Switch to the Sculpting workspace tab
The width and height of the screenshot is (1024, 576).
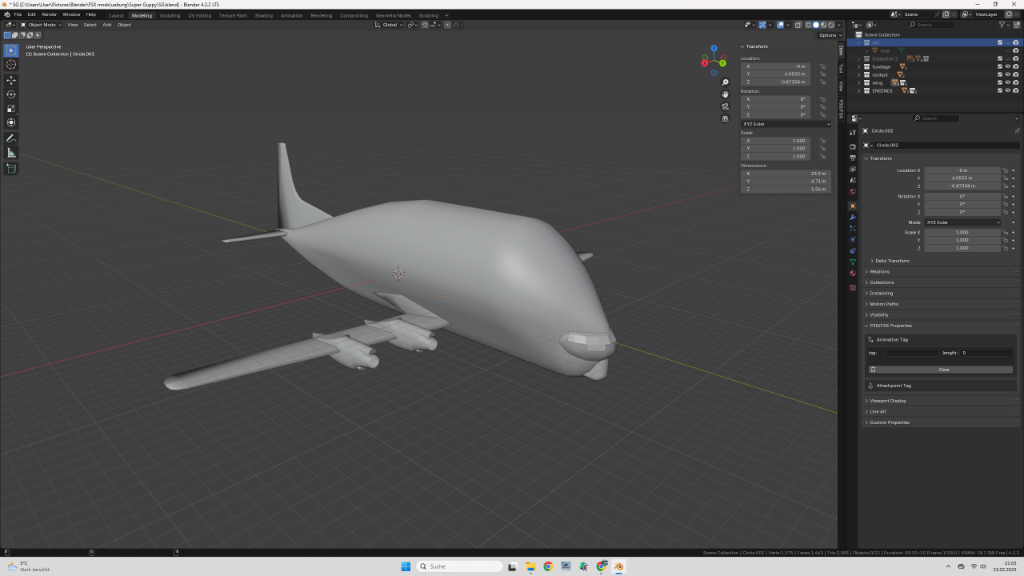pyautogui.click(x=170, y=16)
